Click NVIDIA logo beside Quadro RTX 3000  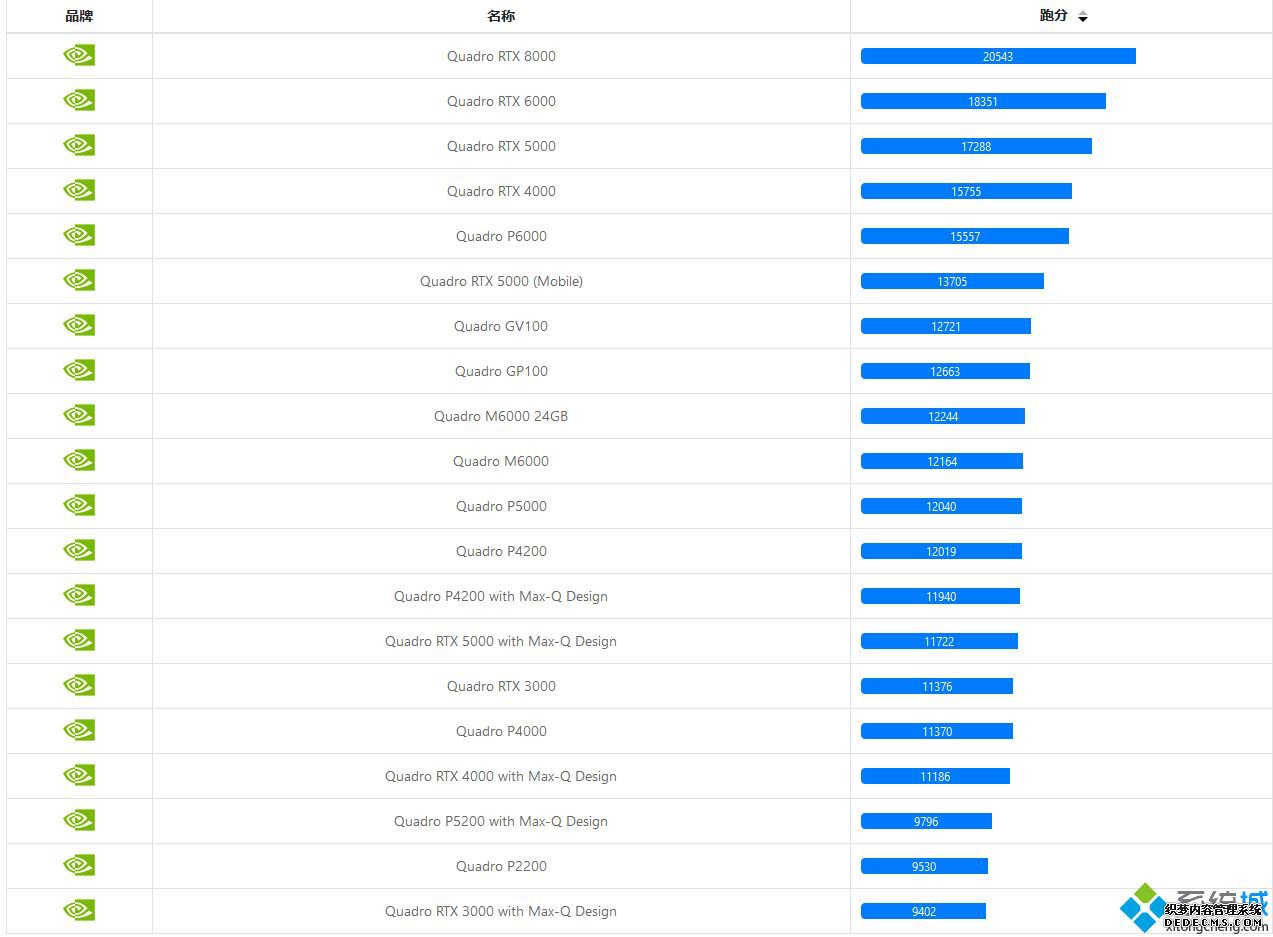click(79, 685)
